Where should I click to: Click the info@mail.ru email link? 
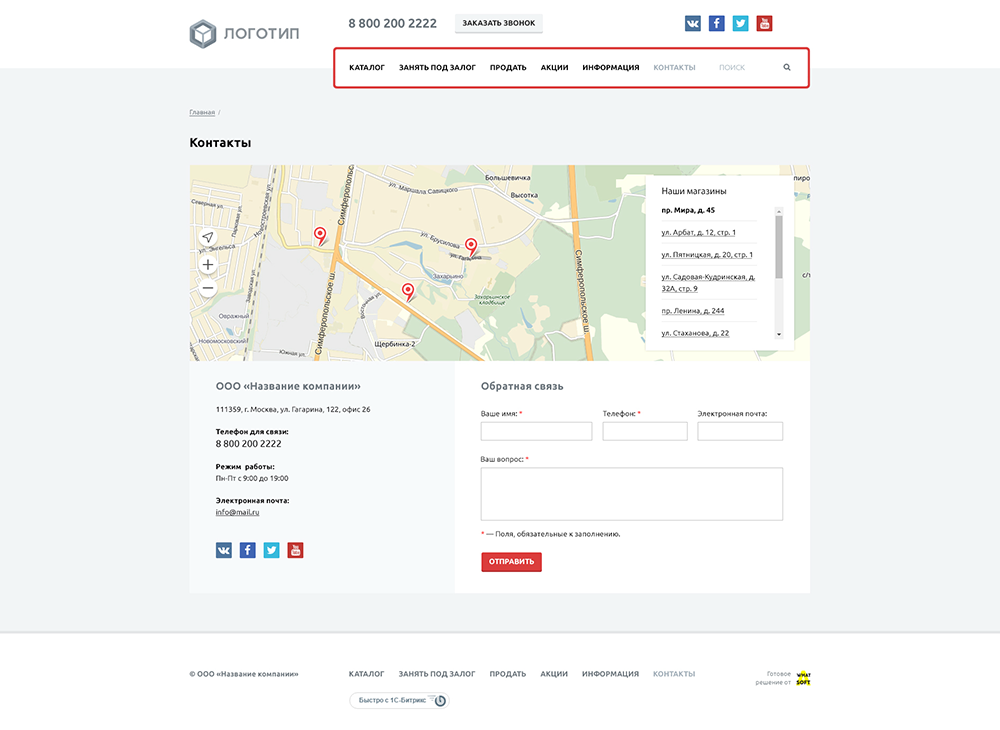tap(237, 512)
